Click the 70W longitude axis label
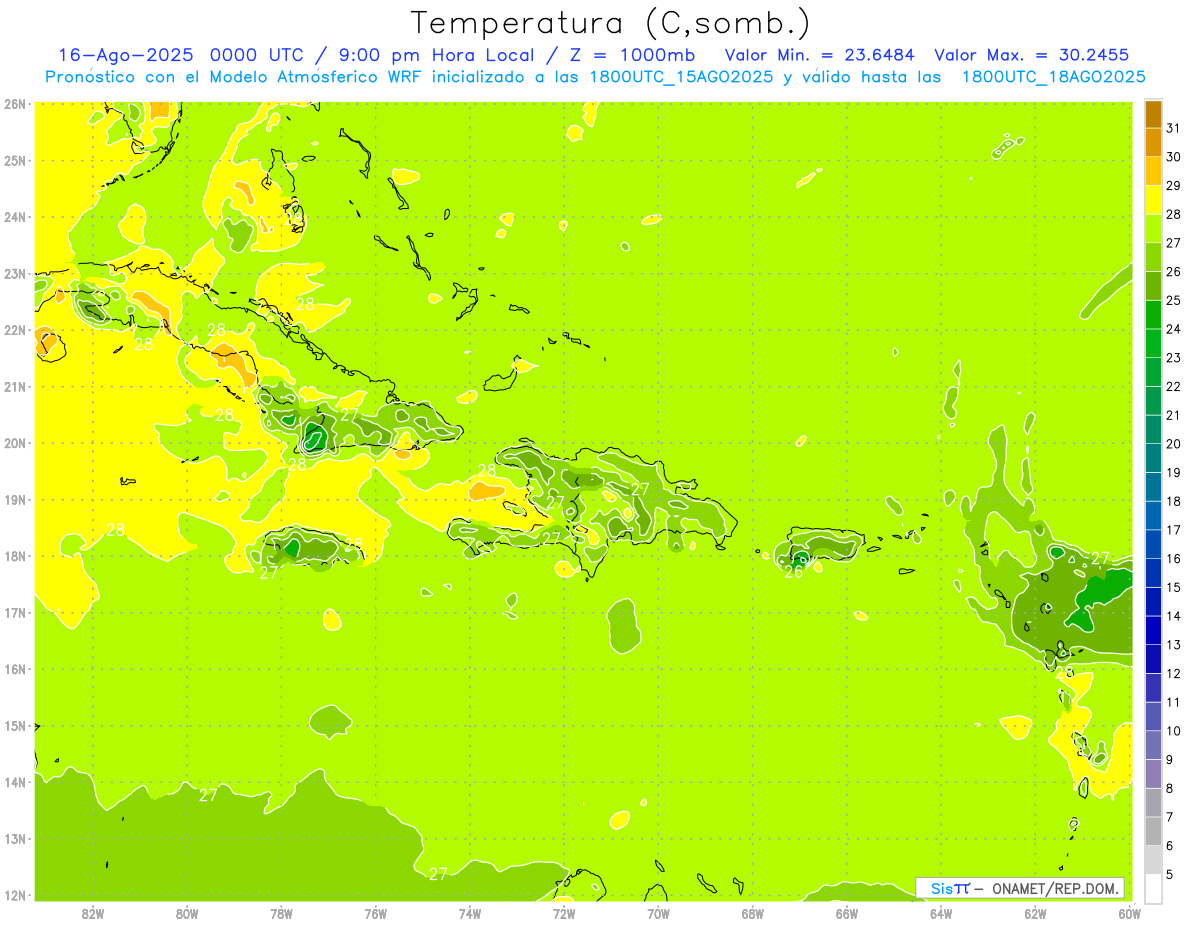Image resolution: width=1200 pixels, height=927 pixels. click(658, 913)
